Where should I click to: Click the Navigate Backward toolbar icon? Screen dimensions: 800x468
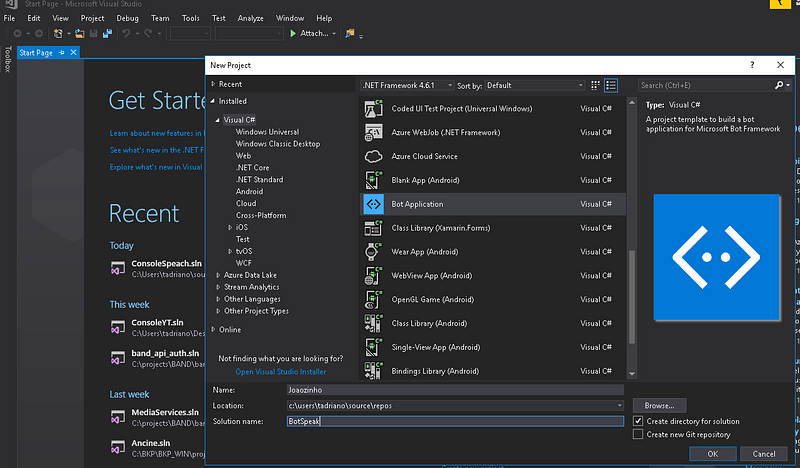pyautogui.click(x=17, y=34)
